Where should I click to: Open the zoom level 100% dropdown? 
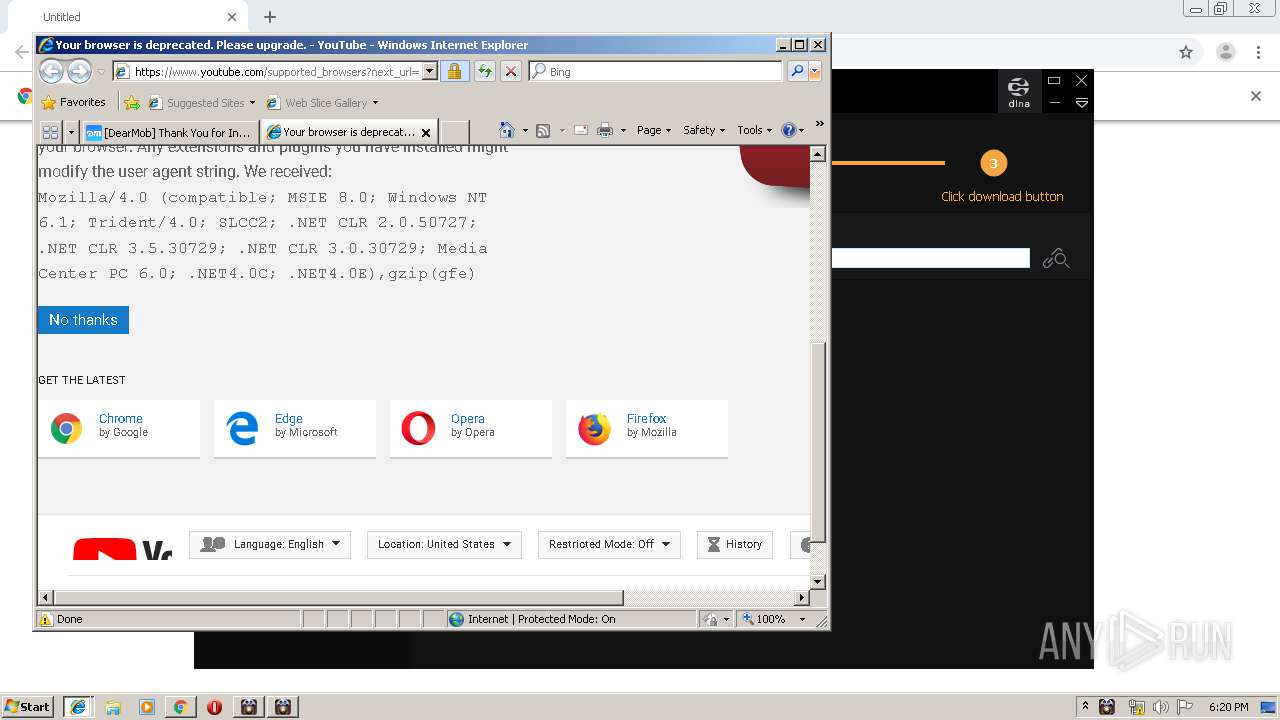tap(801, 619)
